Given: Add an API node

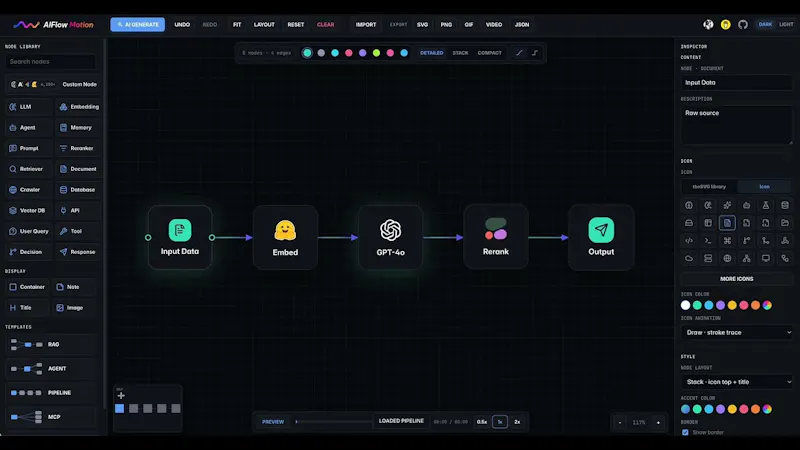Looking at the screenshot, I should 79,210.
